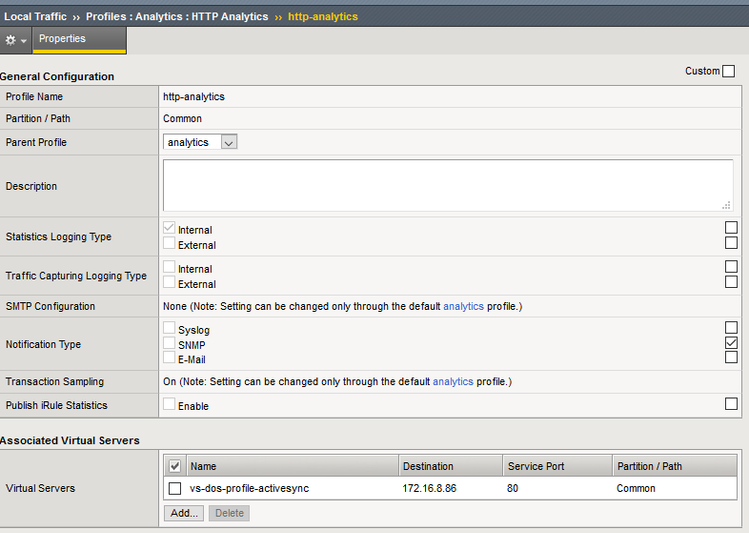This screenshot has height=533, width=749.
Task: Switch to the Properties tab
Action: pos(62,39)
